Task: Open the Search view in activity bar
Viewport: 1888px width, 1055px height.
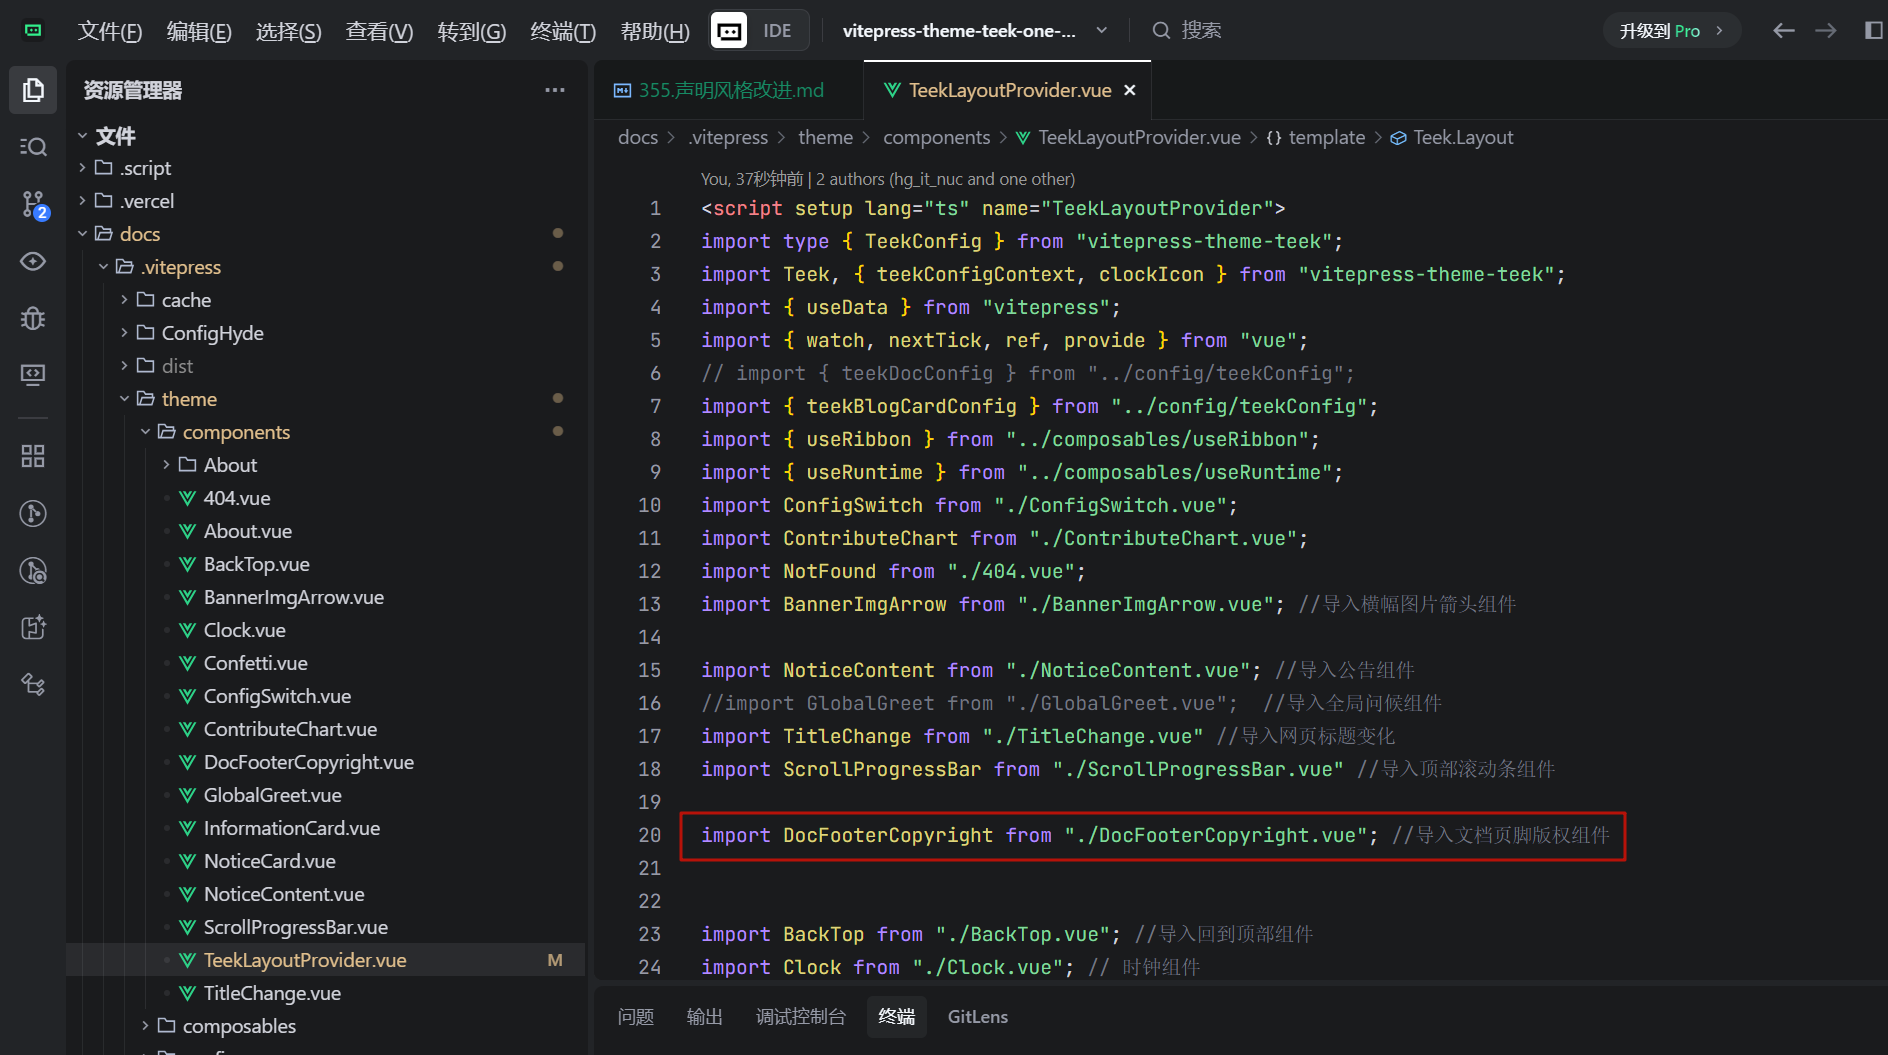Action: tap(33, 147)
